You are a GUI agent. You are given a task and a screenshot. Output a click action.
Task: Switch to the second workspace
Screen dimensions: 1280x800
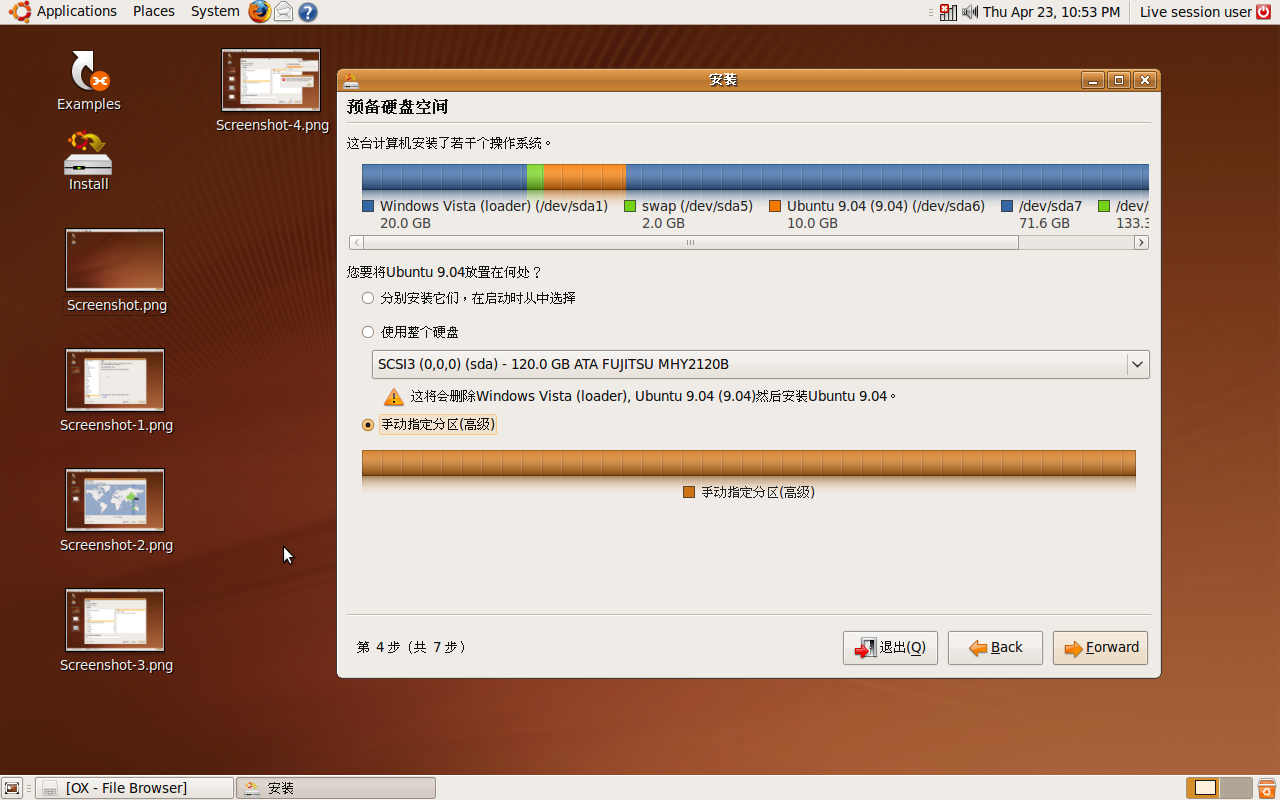point(1236,788)
